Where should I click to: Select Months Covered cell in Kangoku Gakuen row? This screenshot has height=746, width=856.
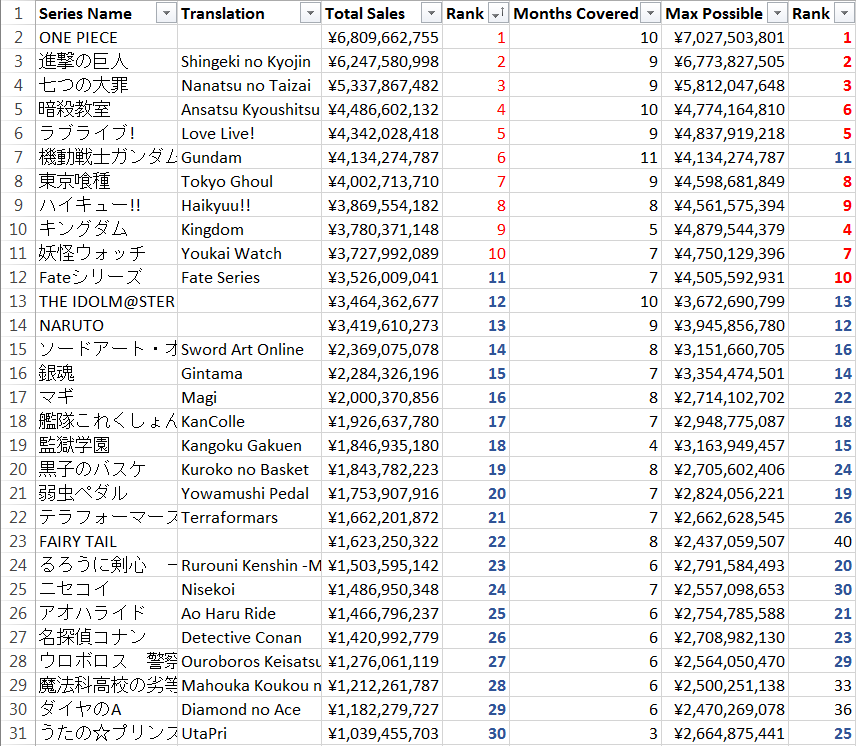point(585,446)
